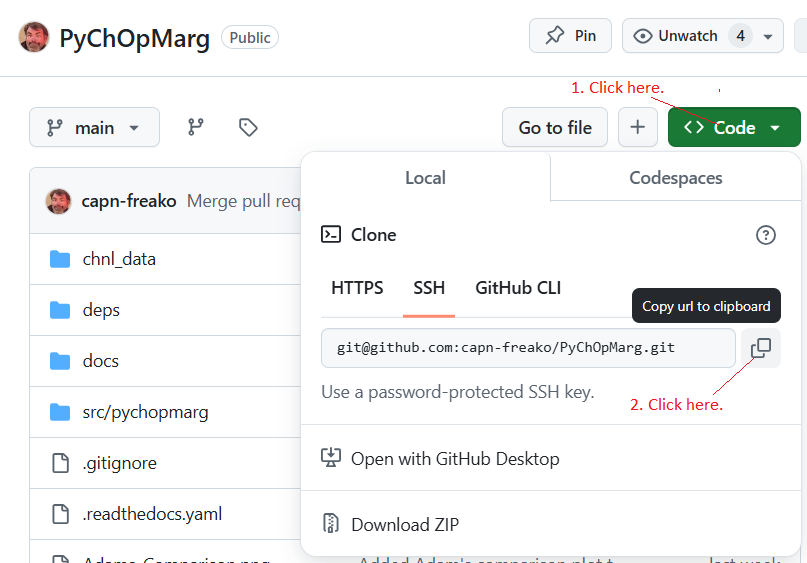This screenshot has width=807, height=563.
Task: Click the repository owner avatar beside PyChOpMarg
Action: 34,37
